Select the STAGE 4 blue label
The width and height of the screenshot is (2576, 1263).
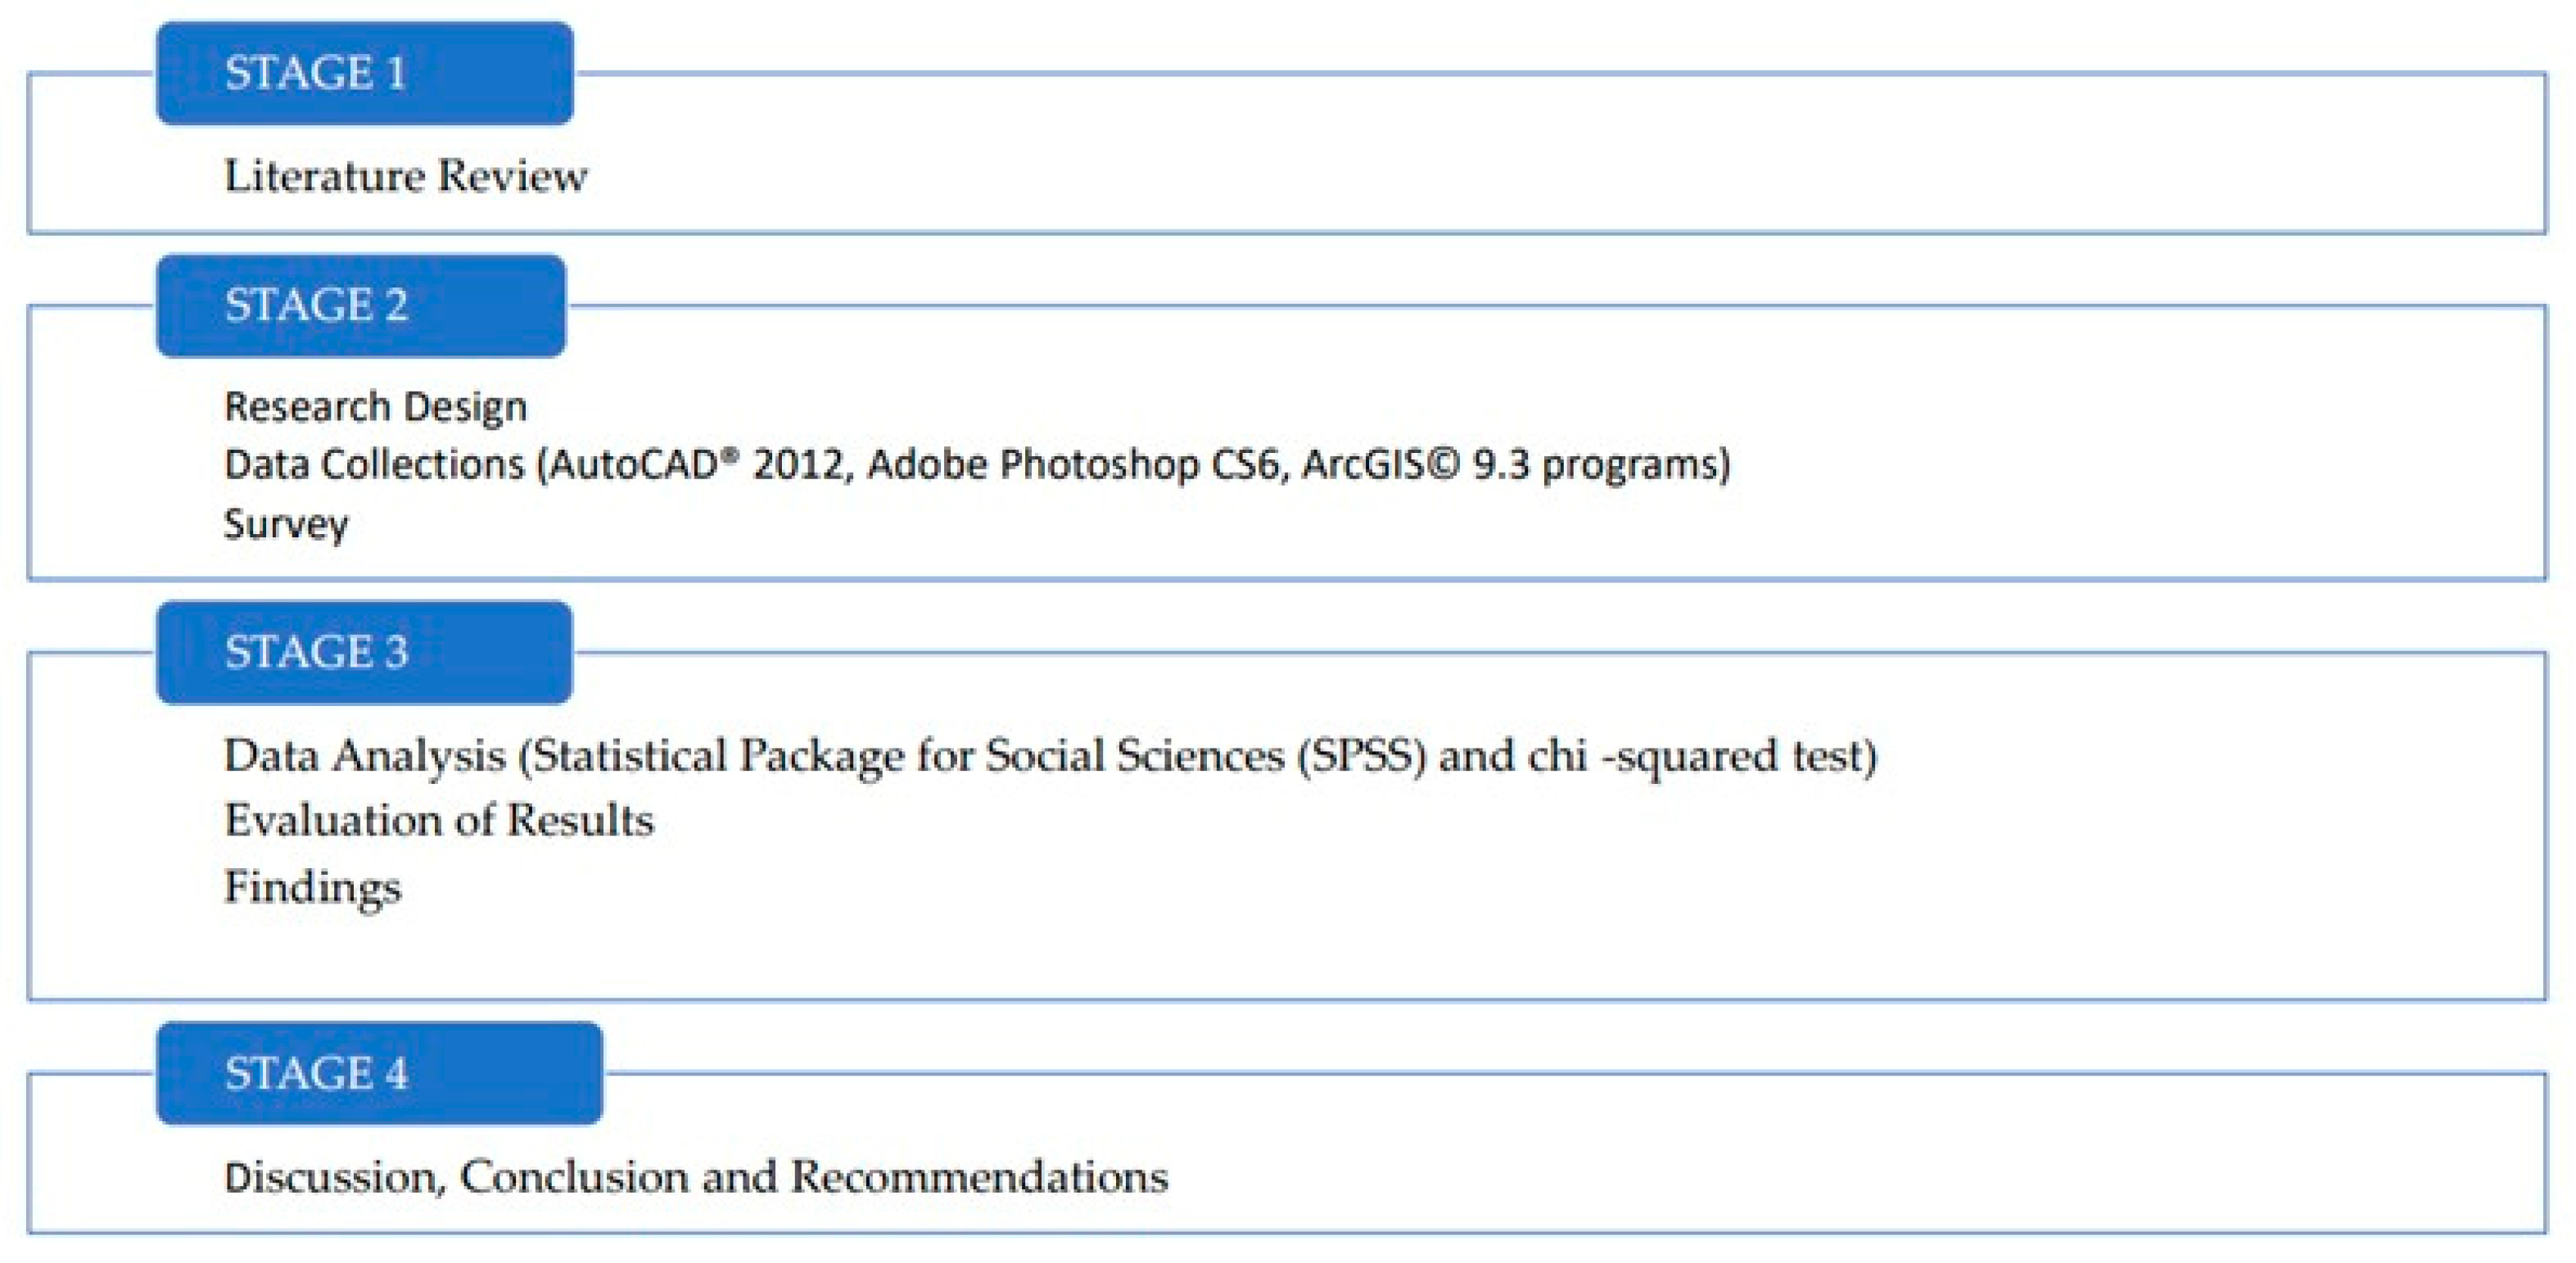tap(379, 1074)
